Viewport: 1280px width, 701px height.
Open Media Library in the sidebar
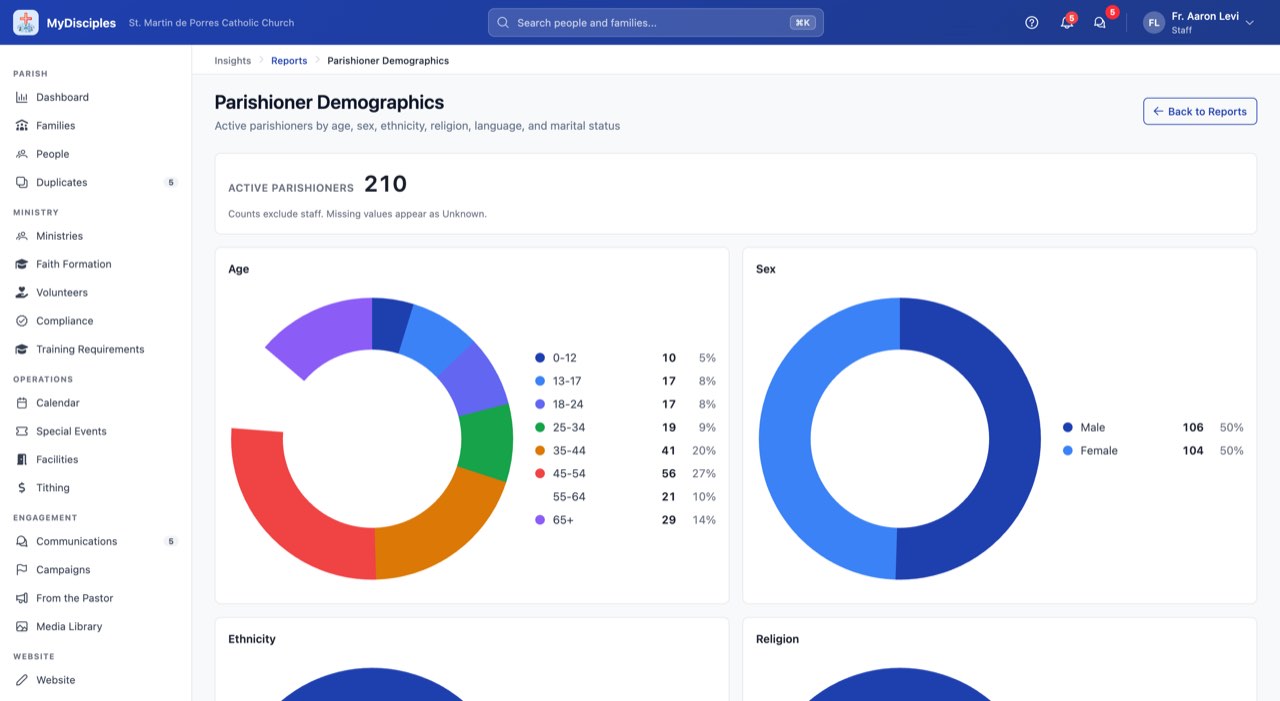click(96, 626)
